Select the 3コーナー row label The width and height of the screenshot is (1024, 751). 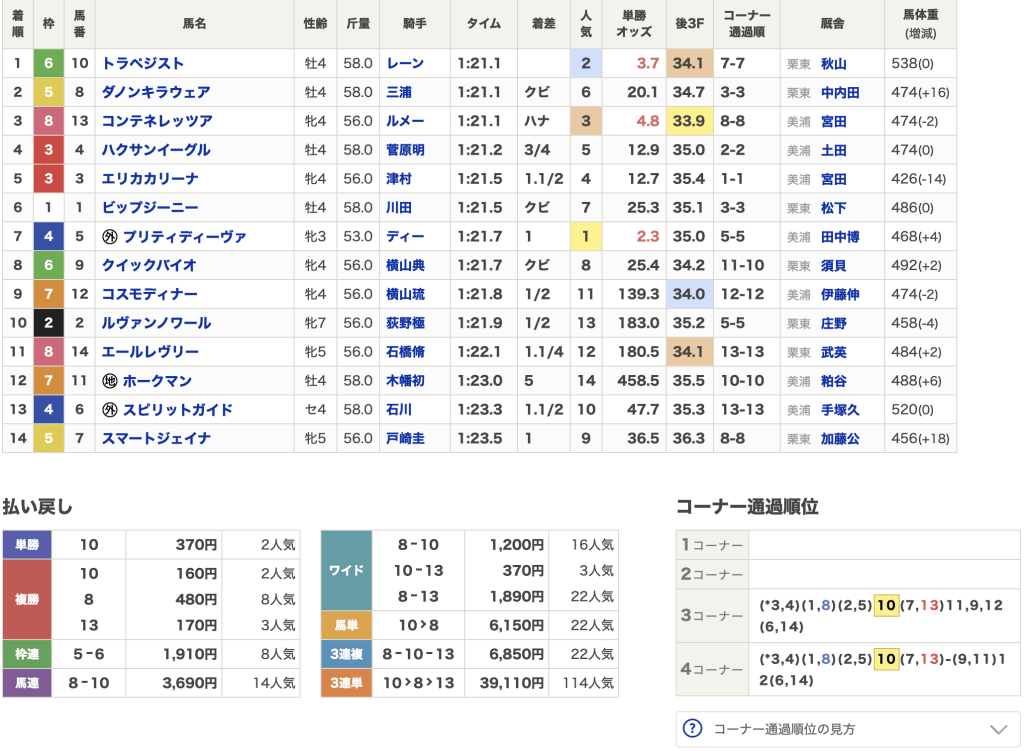712,616
